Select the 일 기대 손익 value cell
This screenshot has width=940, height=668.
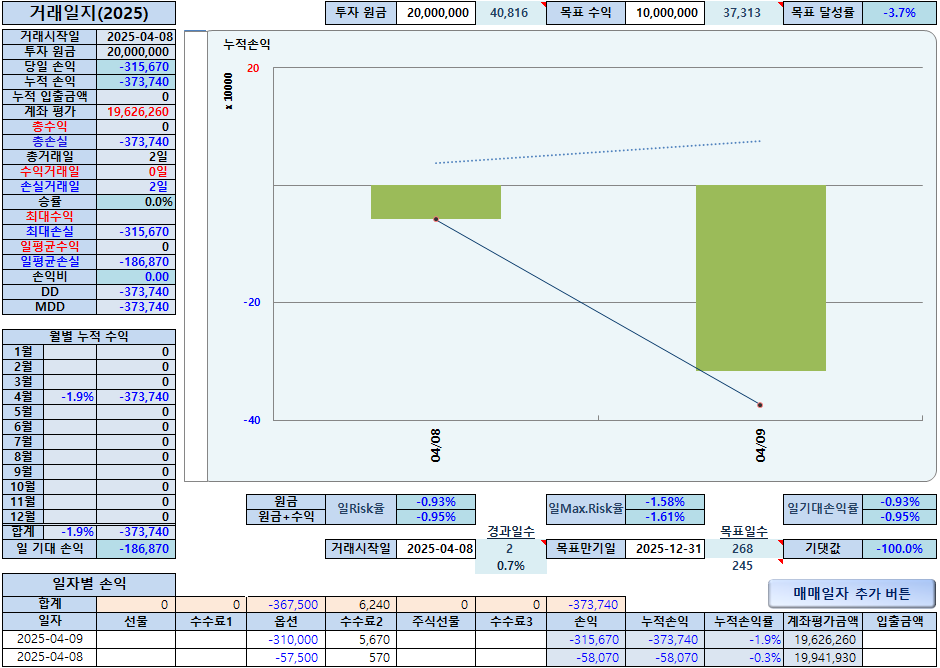(x=136, y=549)
